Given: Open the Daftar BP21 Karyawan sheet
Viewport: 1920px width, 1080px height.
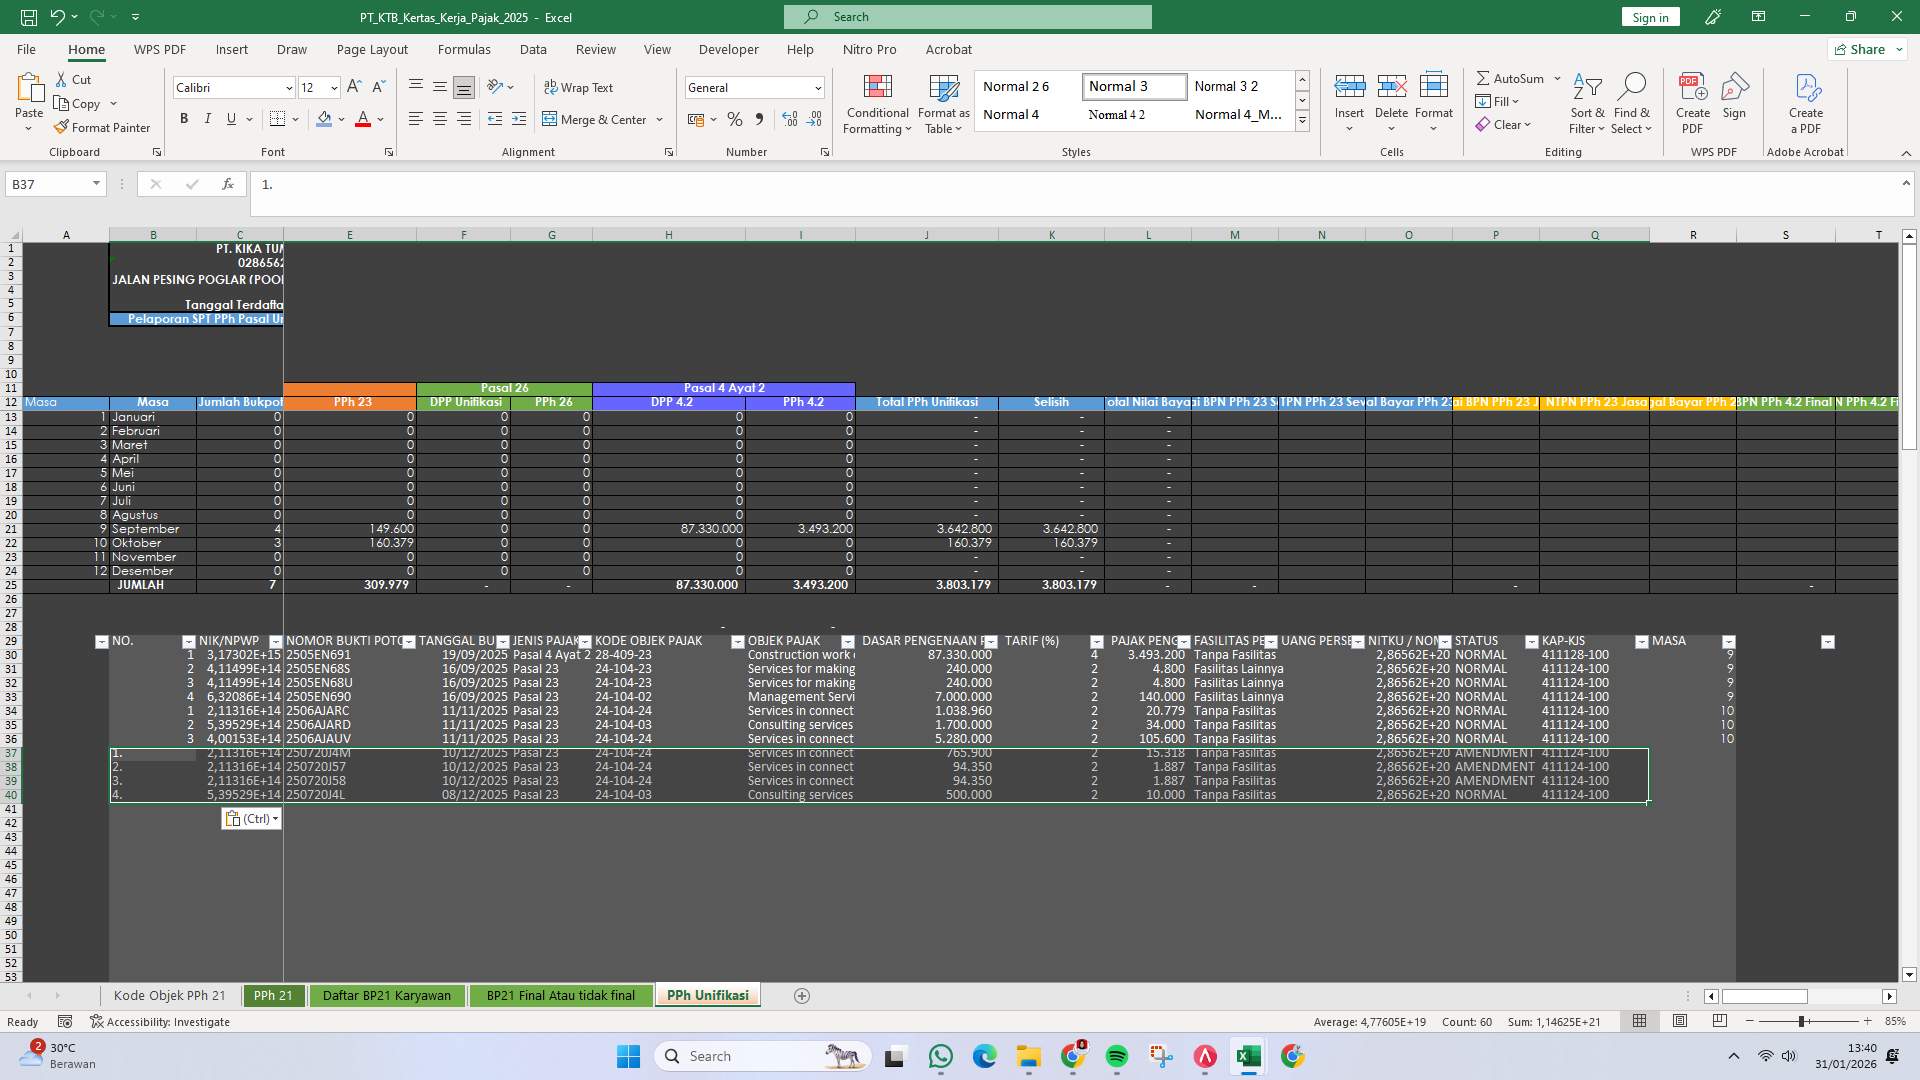Looking at the screenshot, I should (x=387, y=995).
